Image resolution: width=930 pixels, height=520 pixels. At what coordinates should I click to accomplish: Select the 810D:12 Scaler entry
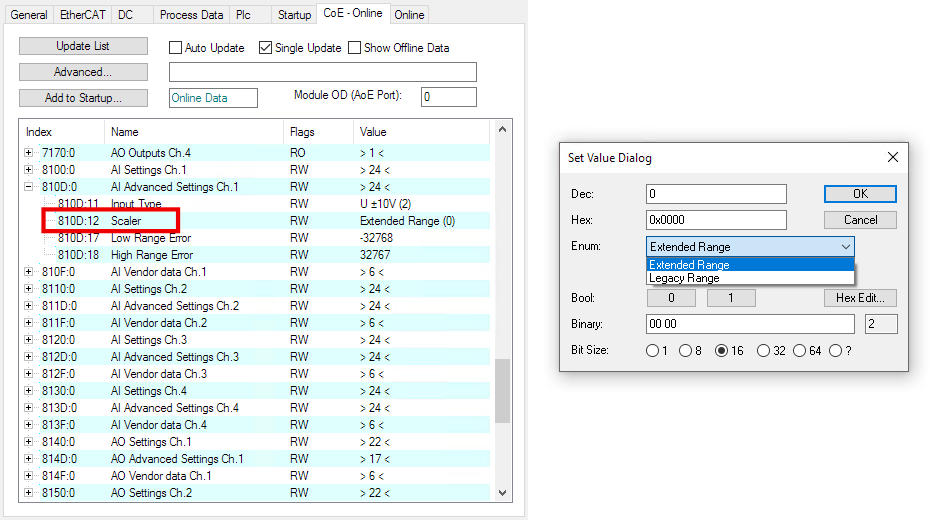click(255, 221)
